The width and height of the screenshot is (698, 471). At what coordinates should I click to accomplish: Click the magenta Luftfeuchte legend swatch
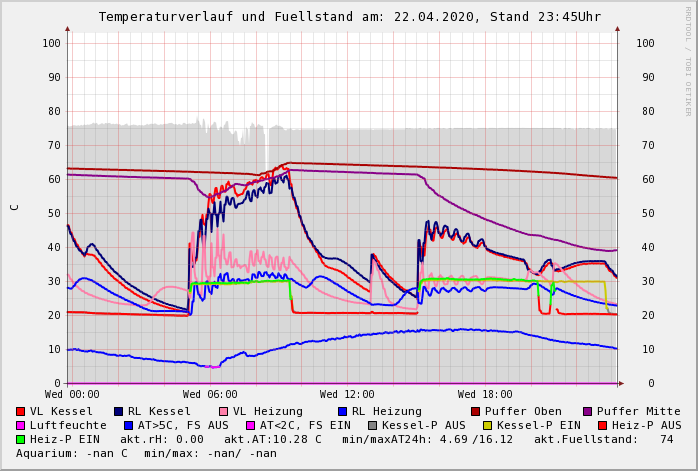[x=21, y=425]
